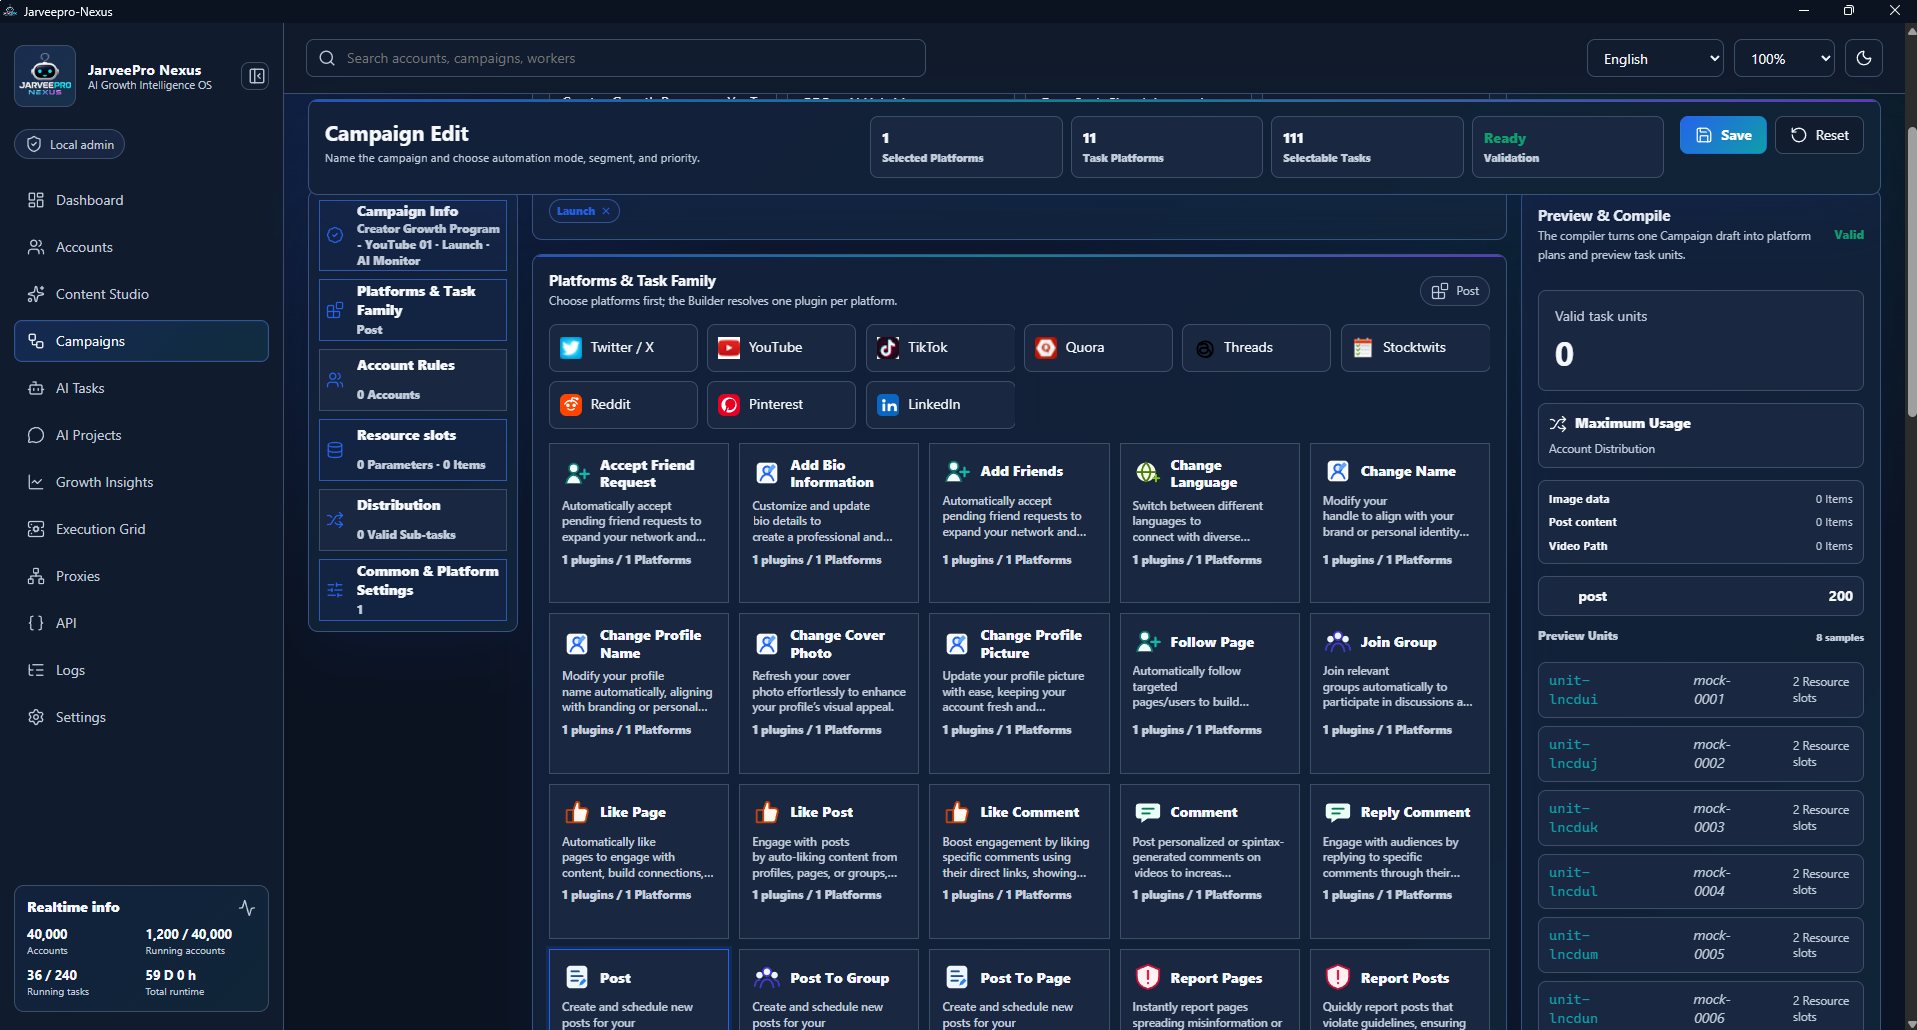This screenshot has width=1917, height=1030.
Task: Open Content Studio section
Action: click(141, 294)
